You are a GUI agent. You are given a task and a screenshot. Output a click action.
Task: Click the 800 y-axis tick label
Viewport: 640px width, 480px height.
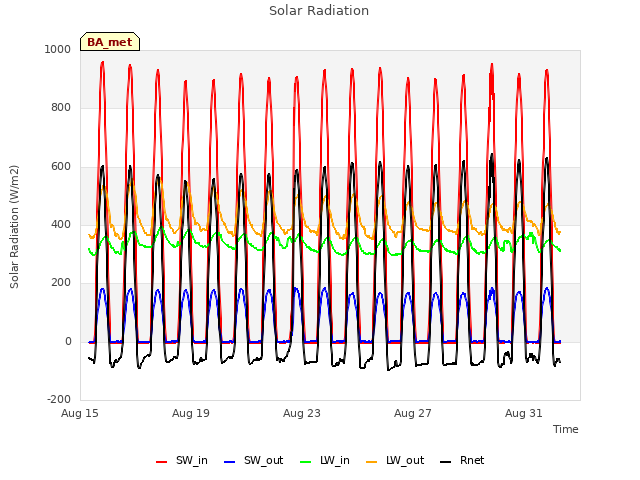tap(61, 108)
